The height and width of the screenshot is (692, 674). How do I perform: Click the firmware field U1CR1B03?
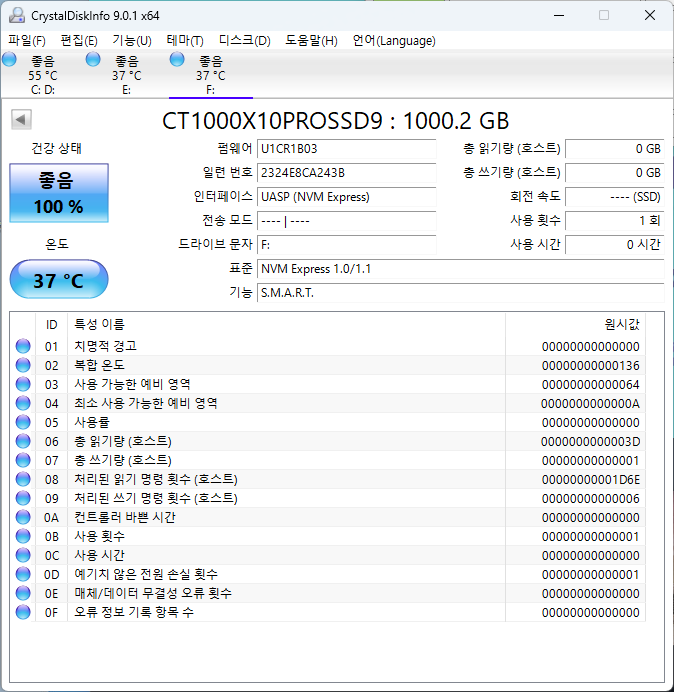point(345,148)
